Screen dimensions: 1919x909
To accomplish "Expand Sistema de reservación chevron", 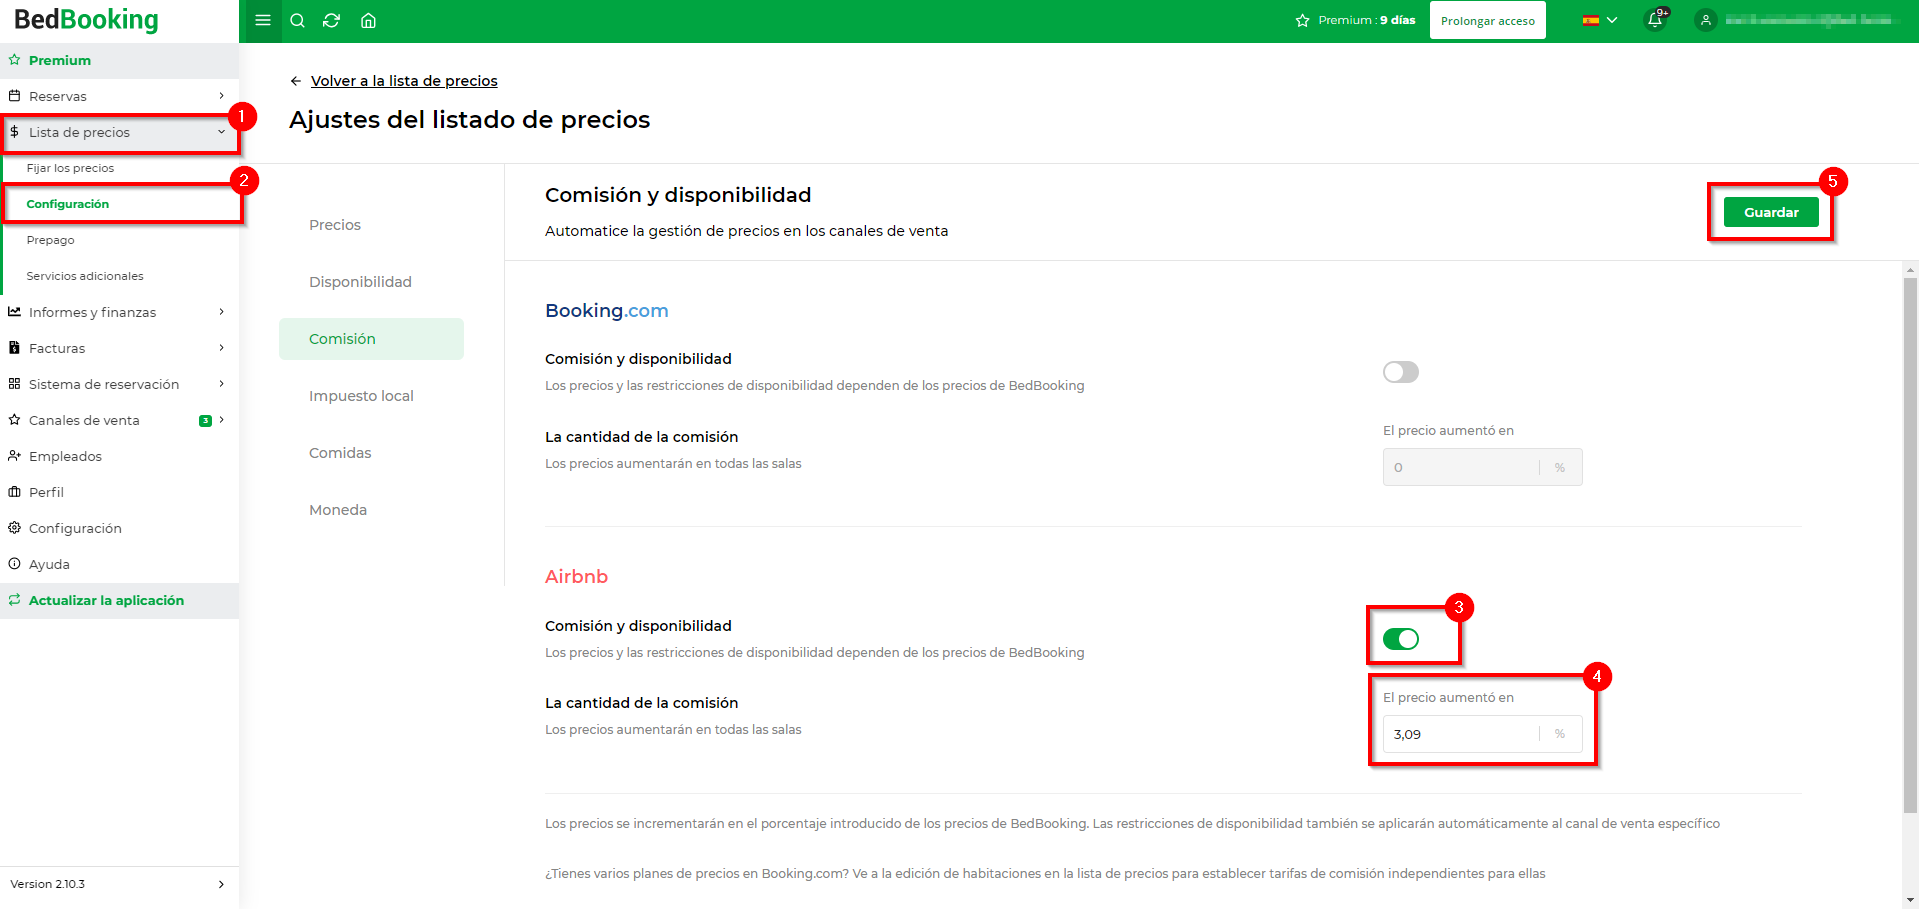I will tap(221, 384).
